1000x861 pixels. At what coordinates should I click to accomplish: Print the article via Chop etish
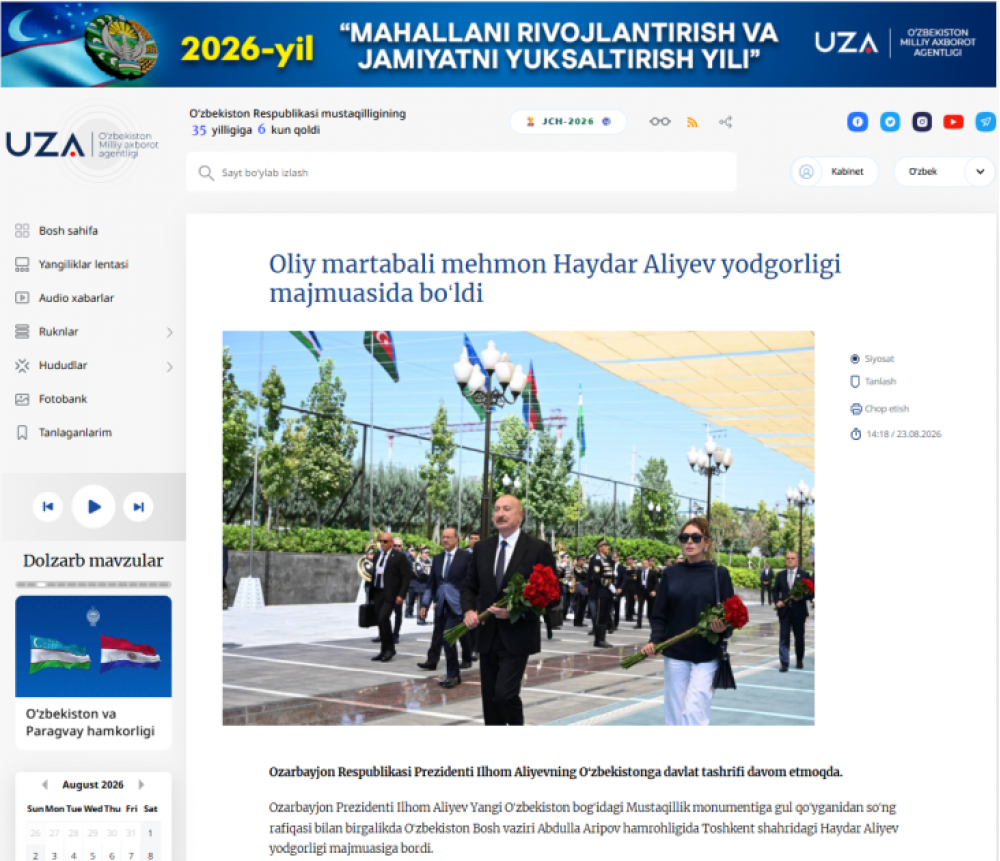tap(879, 409)
